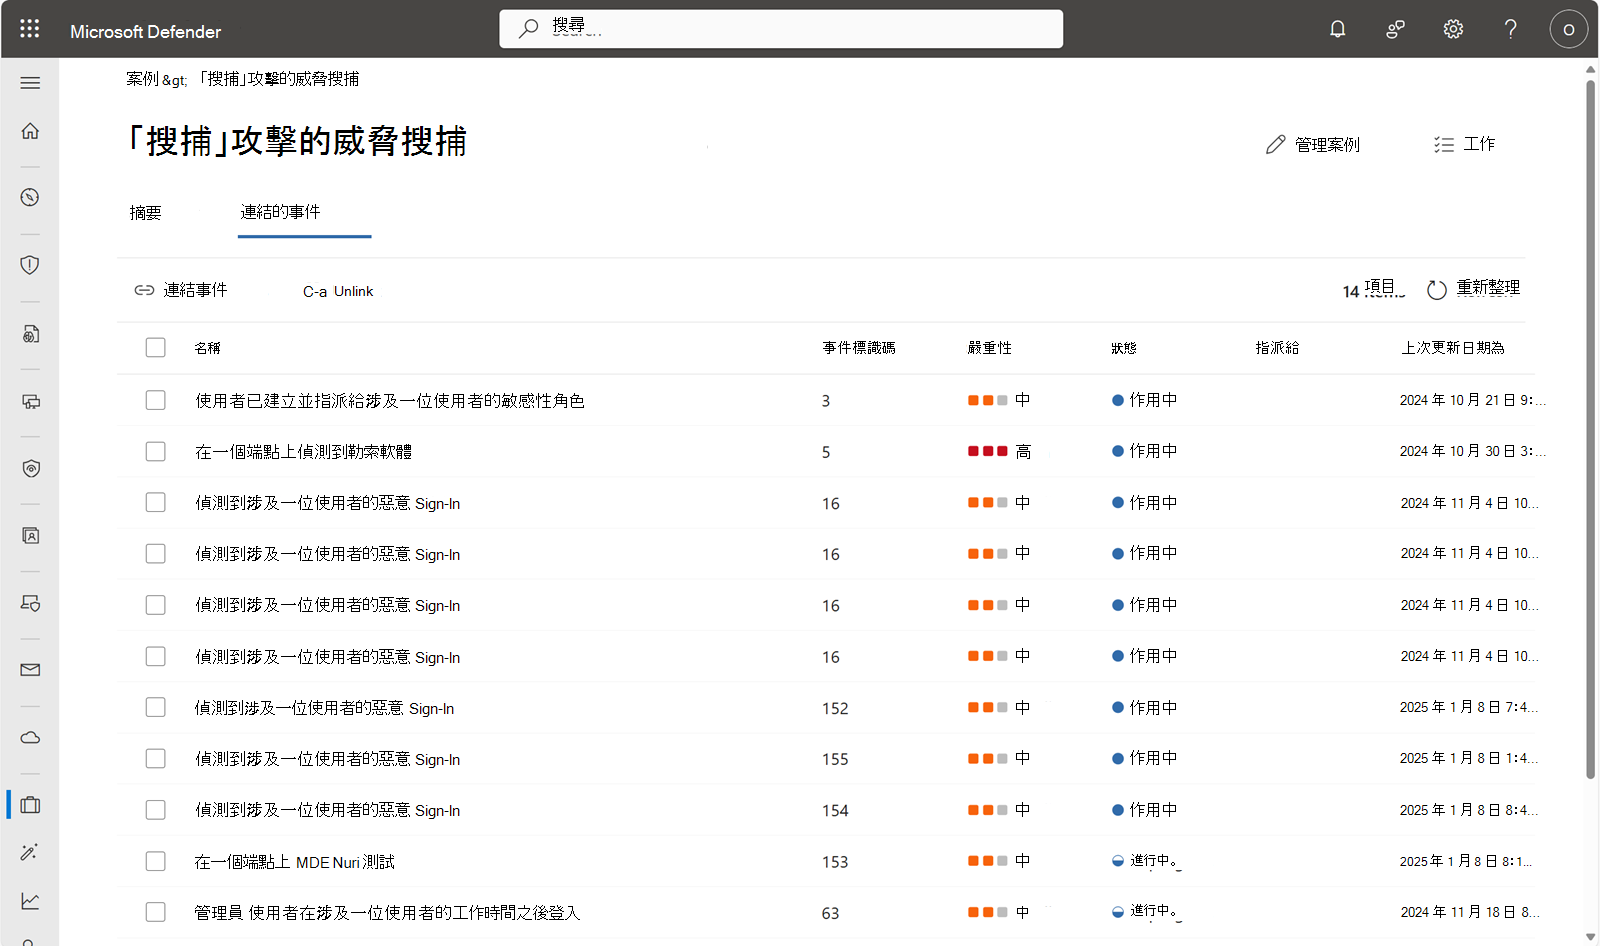This screenshot has height=946, width=1600.
Task: Open Microsoft Defender settings gear
Action: pos(1452,29)
